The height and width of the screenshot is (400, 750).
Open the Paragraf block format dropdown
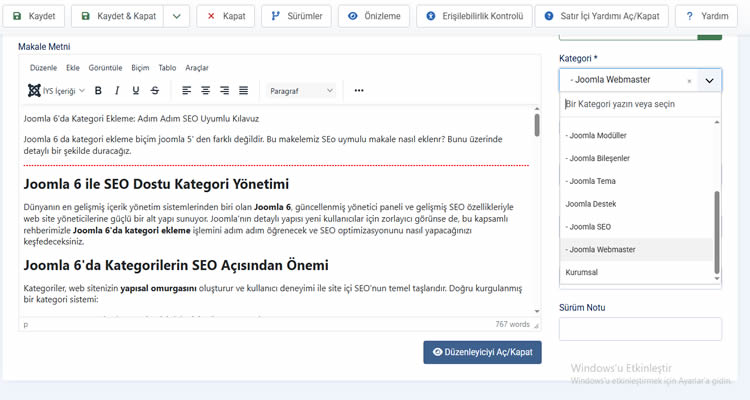[x=302, y=91]
